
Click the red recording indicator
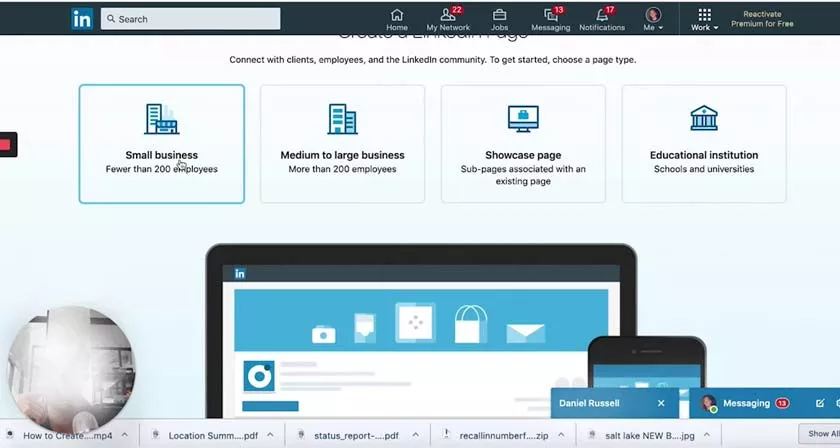coord(6,145)
